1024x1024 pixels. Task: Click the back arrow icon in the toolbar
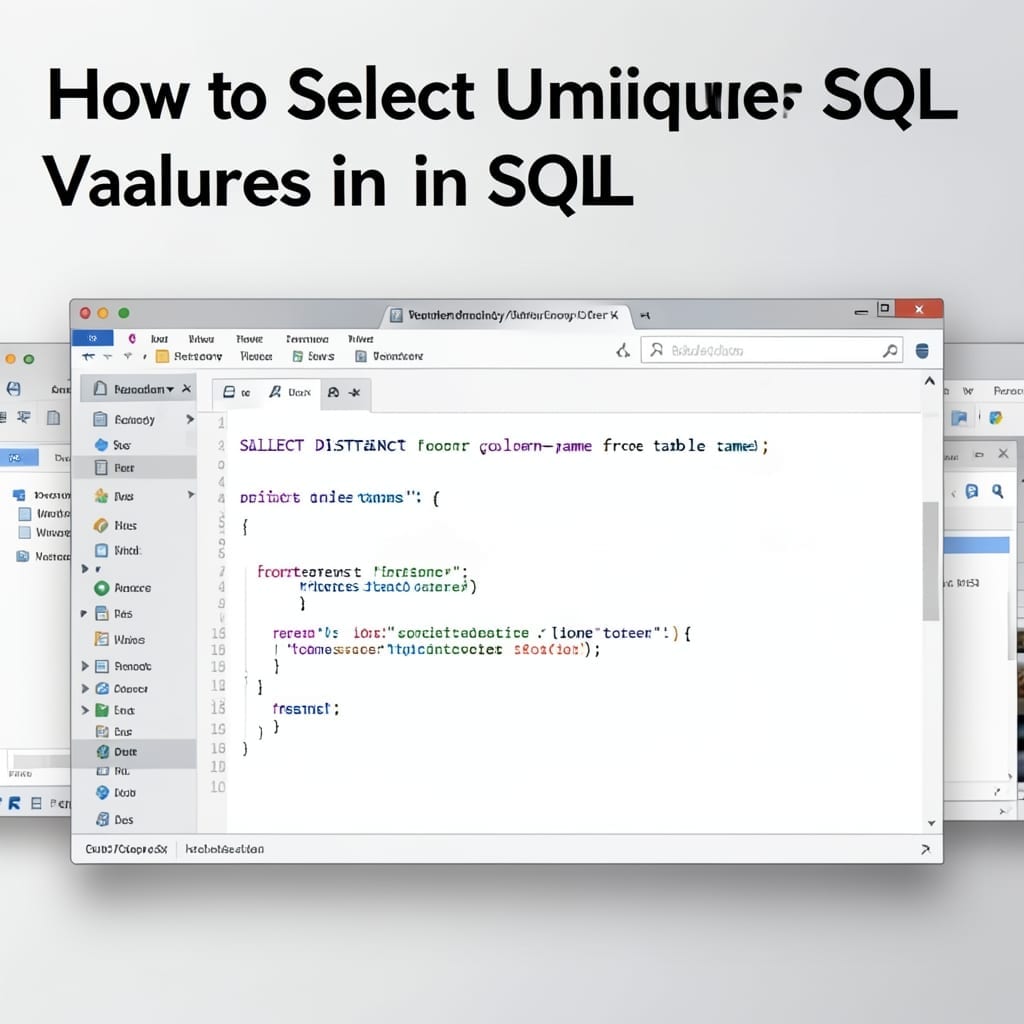pyautogui.click(x=88, y=356)
